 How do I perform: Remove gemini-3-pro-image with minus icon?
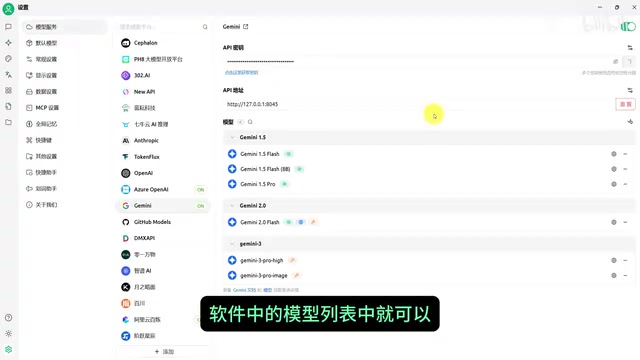(625, 276)
